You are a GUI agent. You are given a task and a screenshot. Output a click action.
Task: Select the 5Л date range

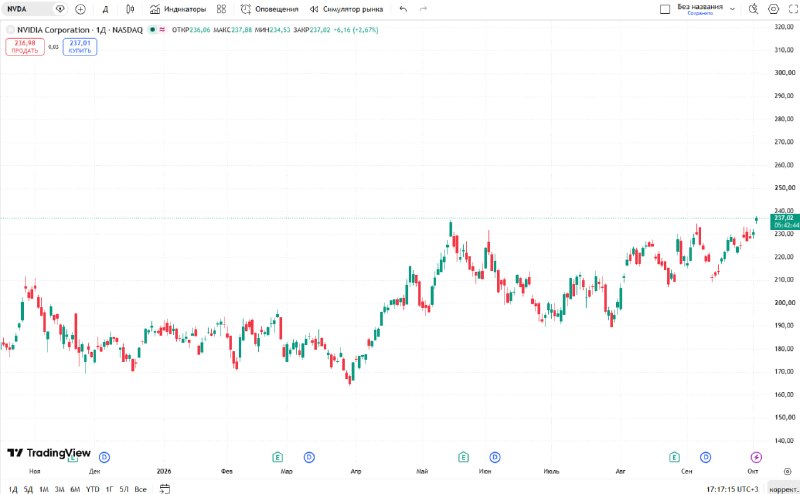coord(124,489)
